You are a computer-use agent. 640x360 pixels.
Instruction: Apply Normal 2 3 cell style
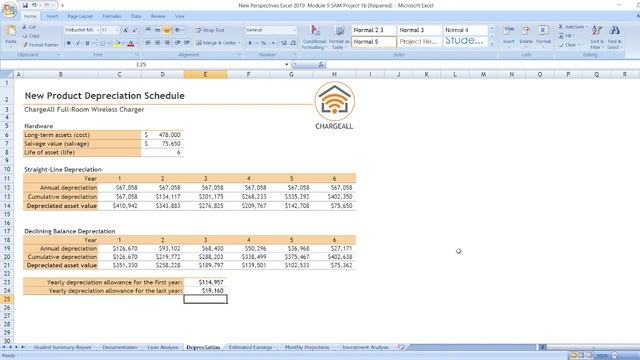(x=373, y=30)
